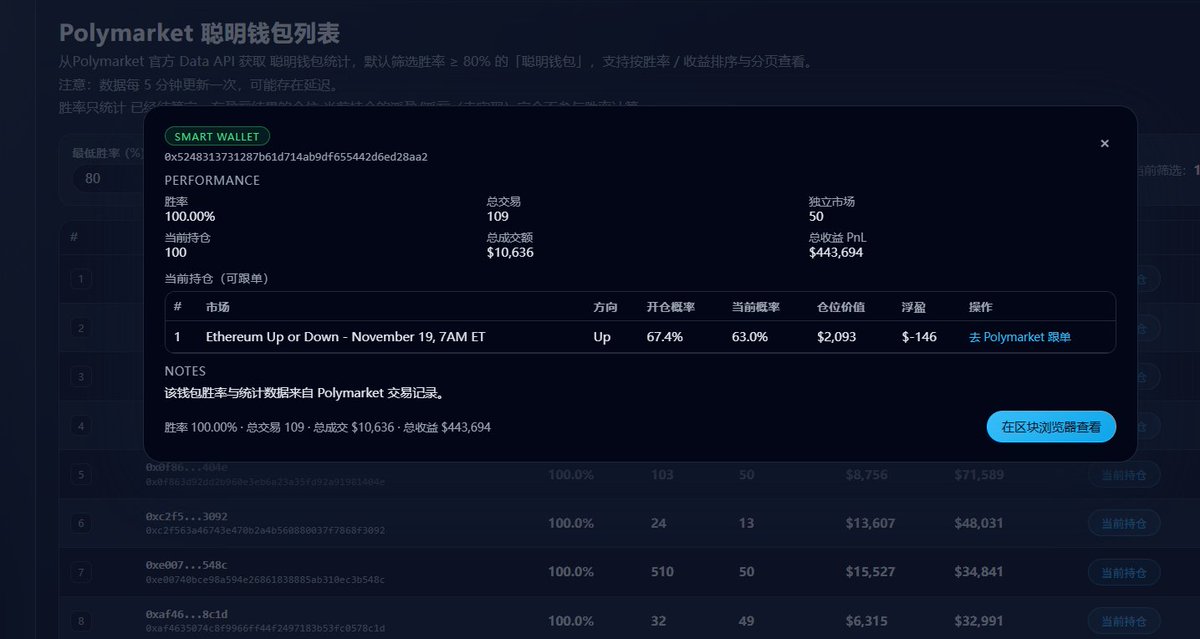Click the SMART WALLET badge
This screenshot has height=639, width=1200.
pos(217,137)
